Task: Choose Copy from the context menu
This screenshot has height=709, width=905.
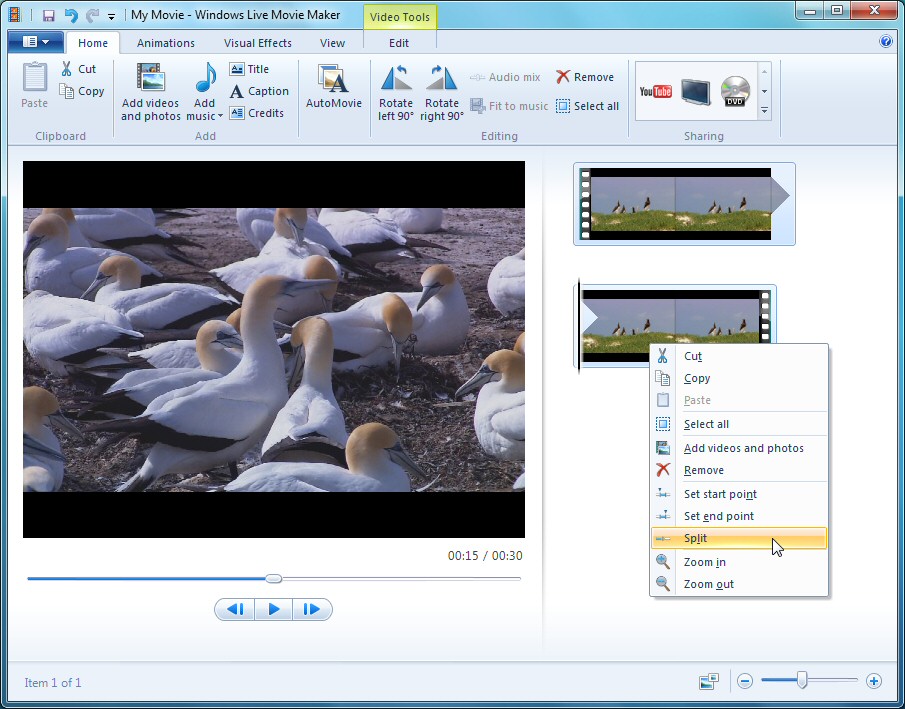Action: (739, 378)
